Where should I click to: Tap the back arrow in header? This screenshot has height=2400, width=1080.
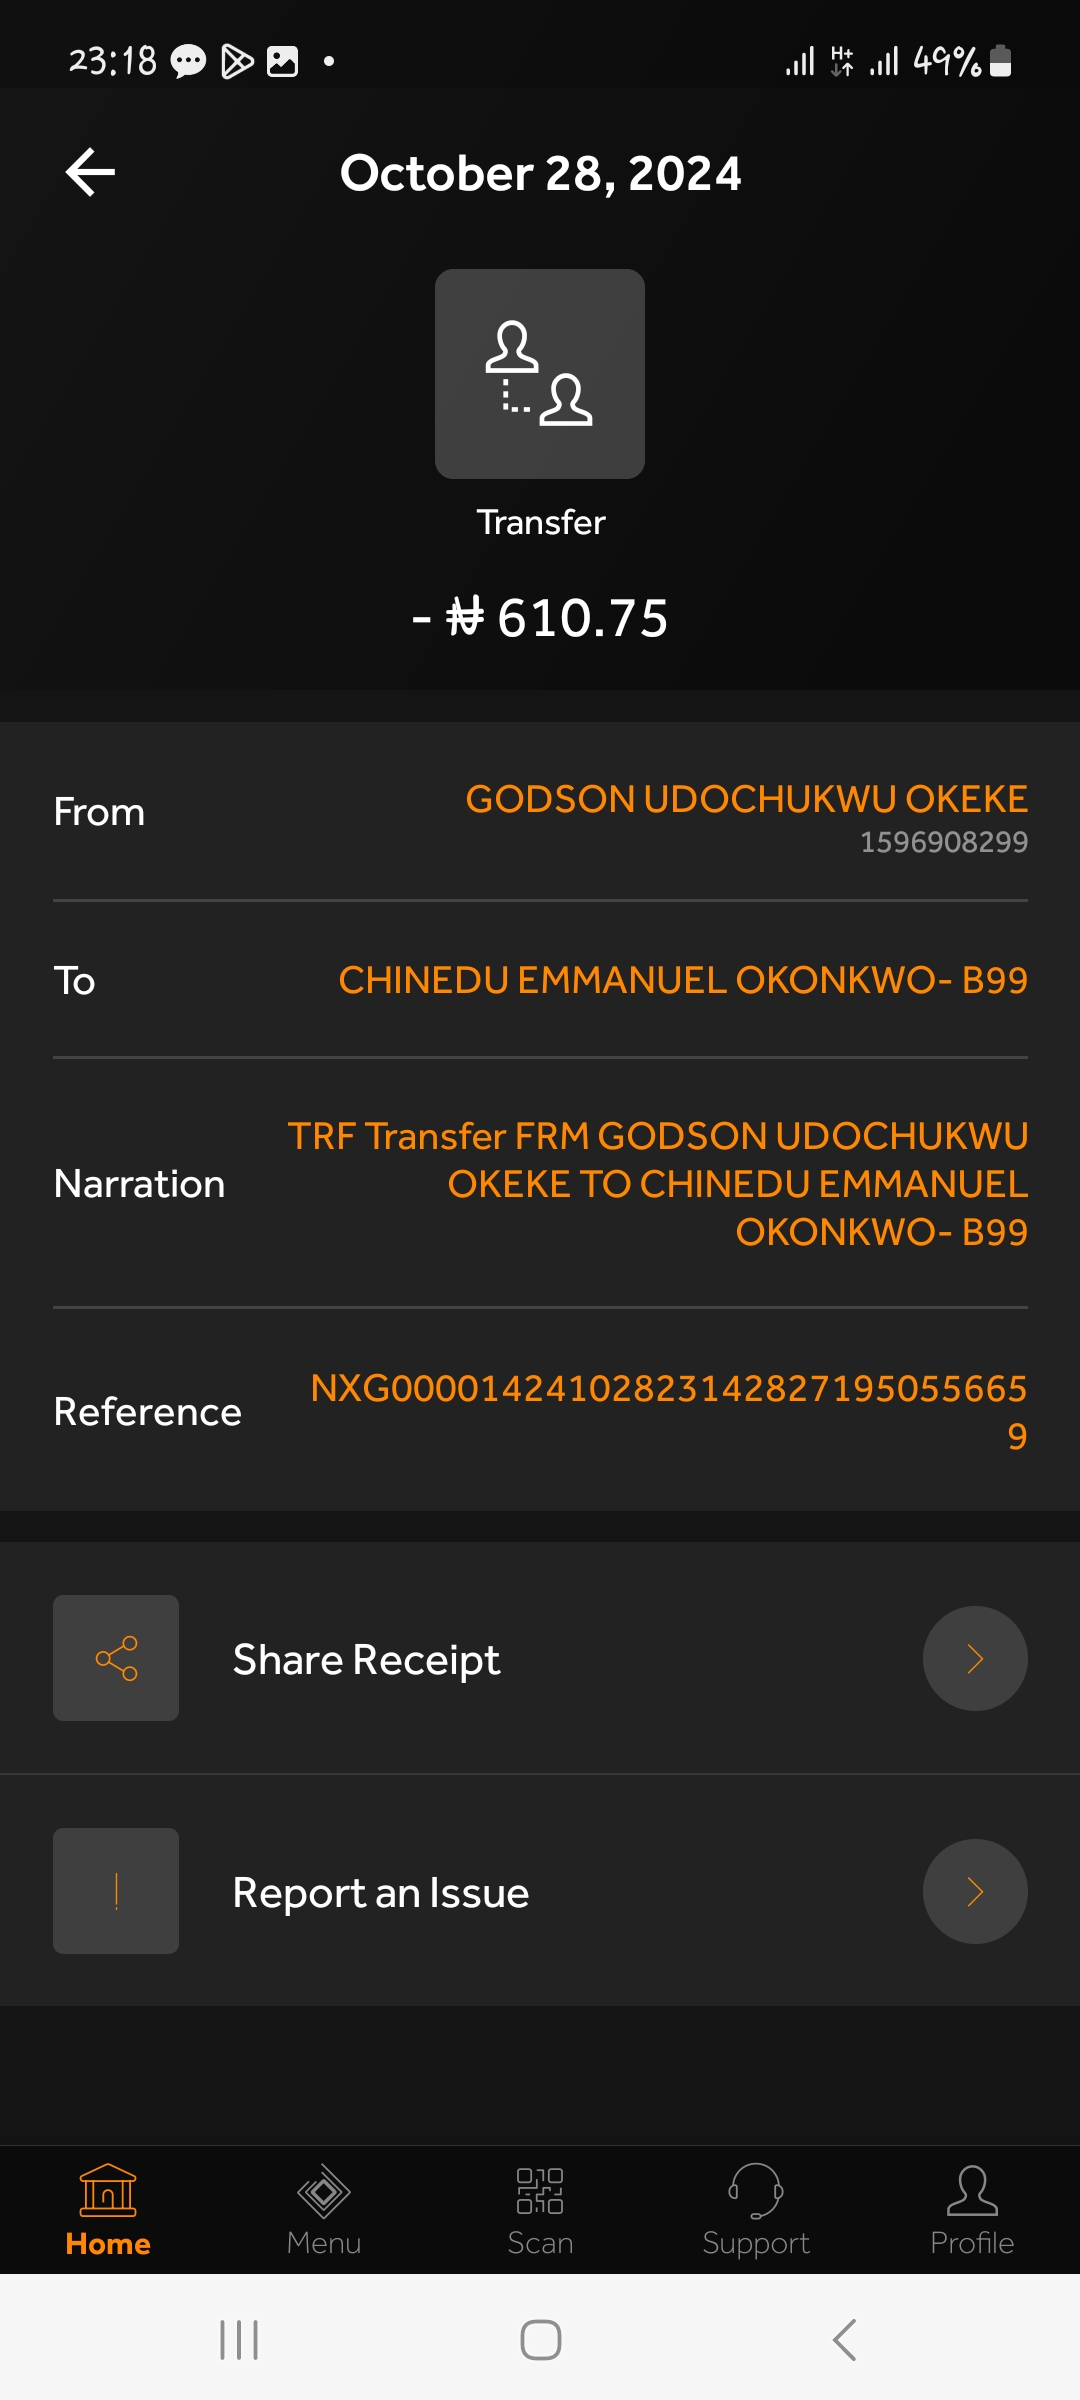pos(90,172)
